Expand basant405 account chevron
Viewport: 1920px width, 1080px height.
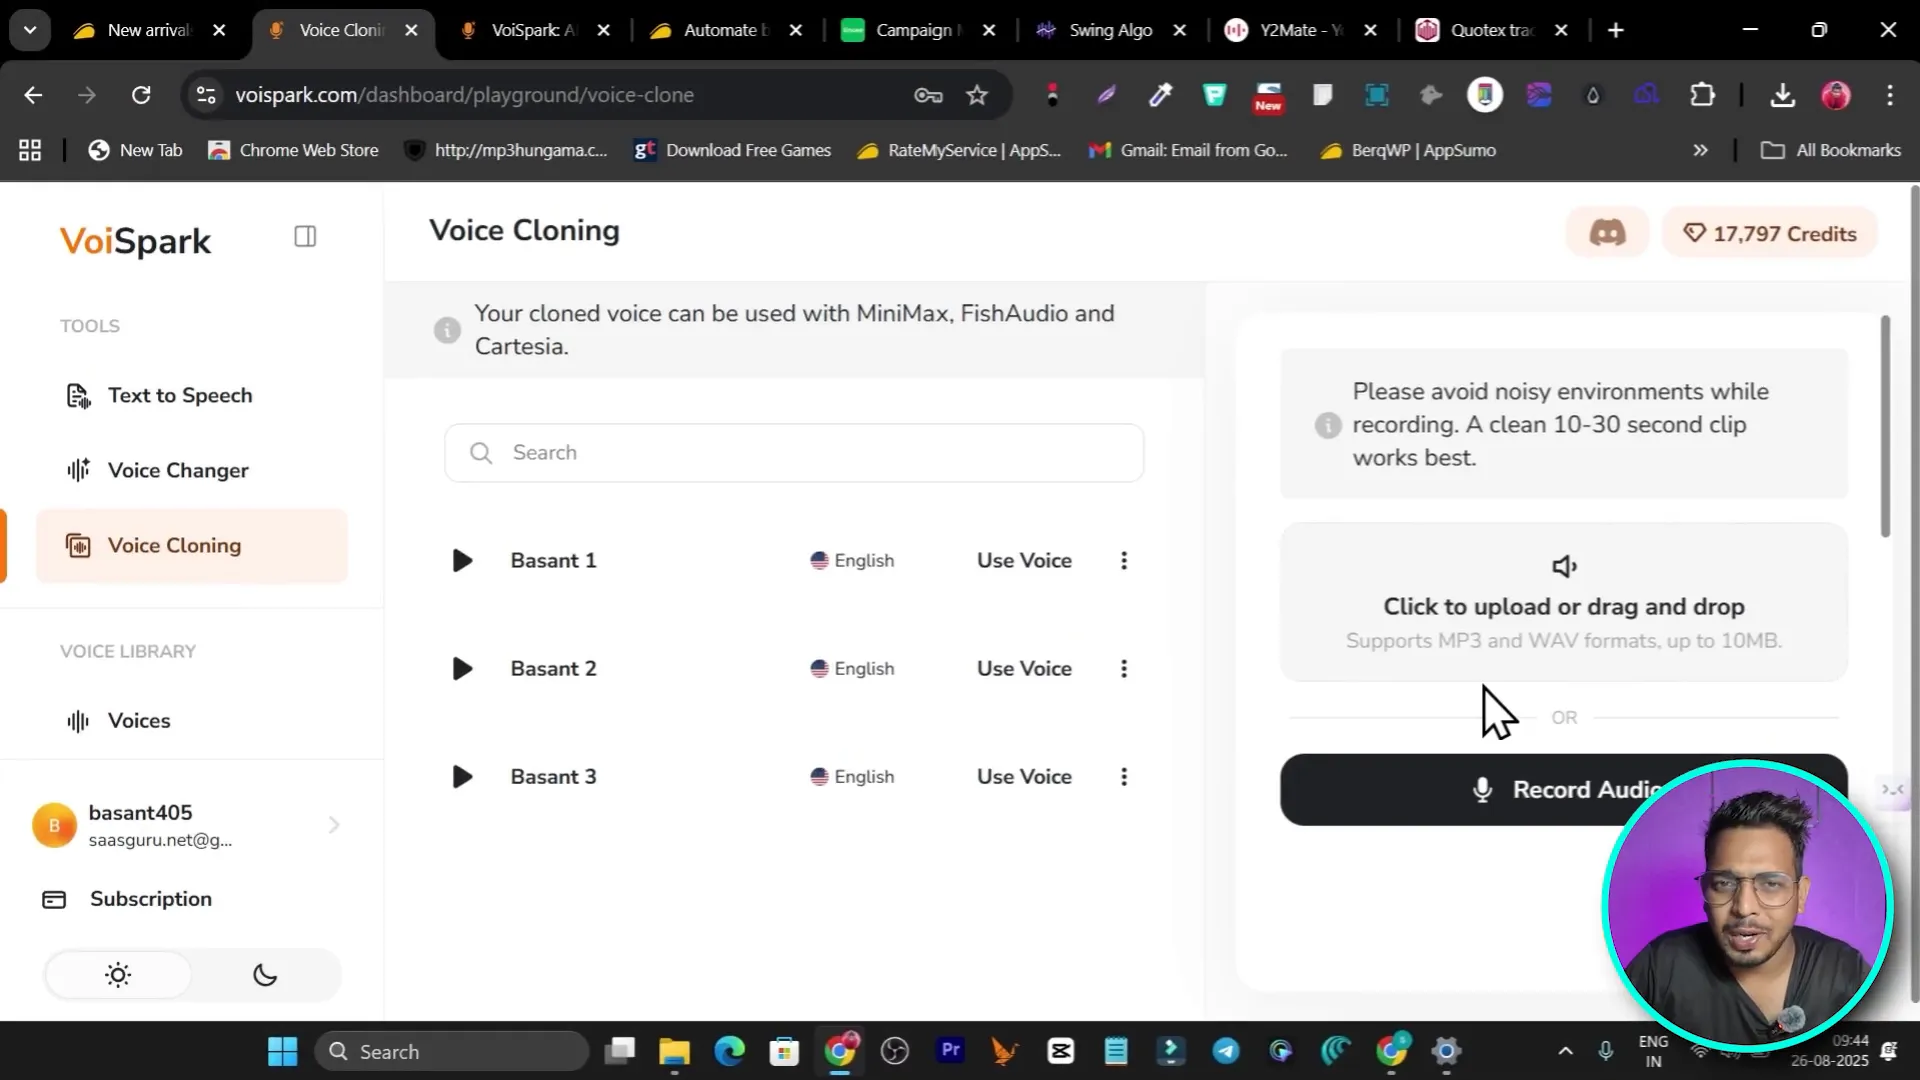click(334, 825)
